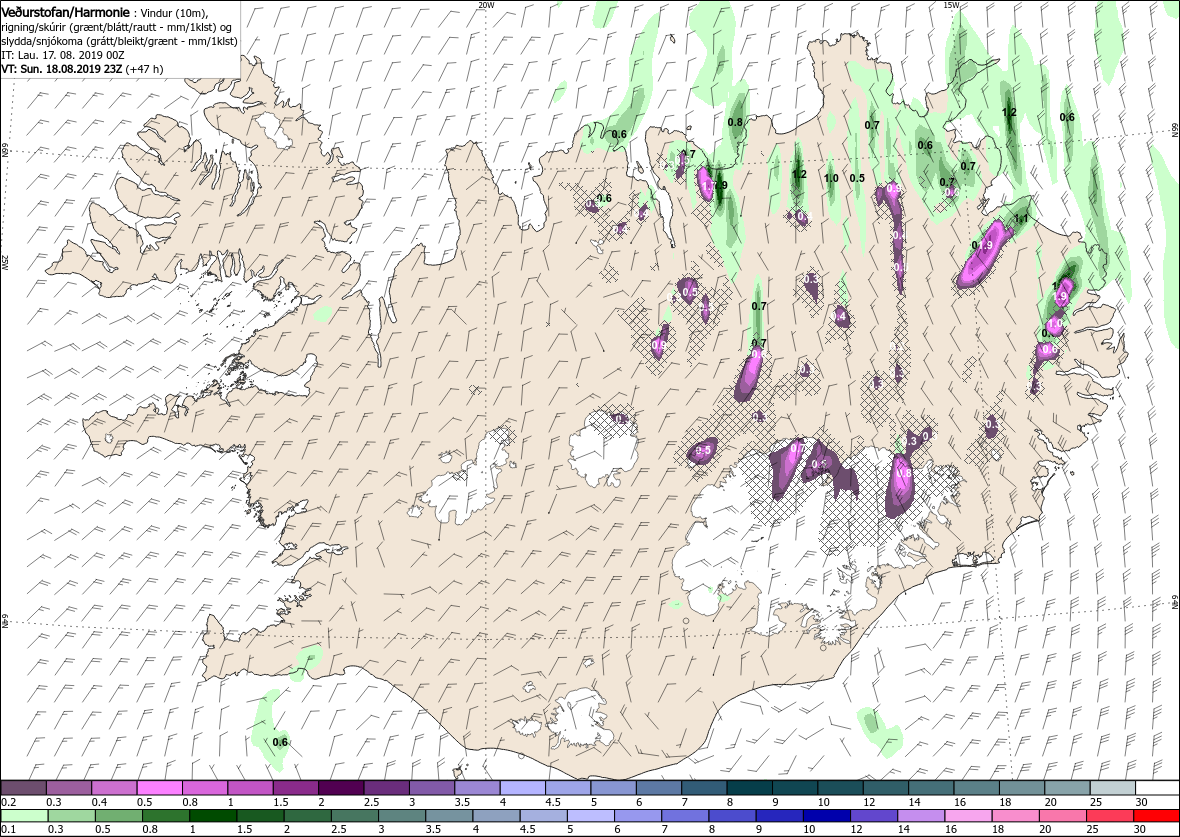Screen dimensions: 1180x837
Task: Click the lower legend swatch between 1 and 1.5
Action: 214,816
